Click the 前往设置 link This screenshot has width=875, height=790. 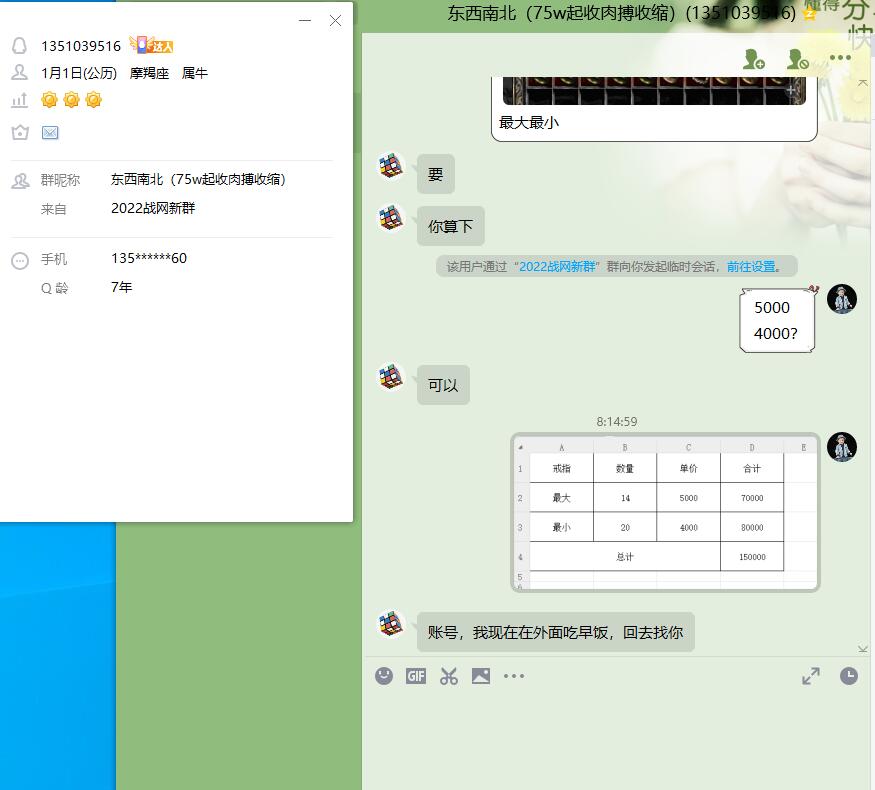pyautogui.click(x=752, y=267)
